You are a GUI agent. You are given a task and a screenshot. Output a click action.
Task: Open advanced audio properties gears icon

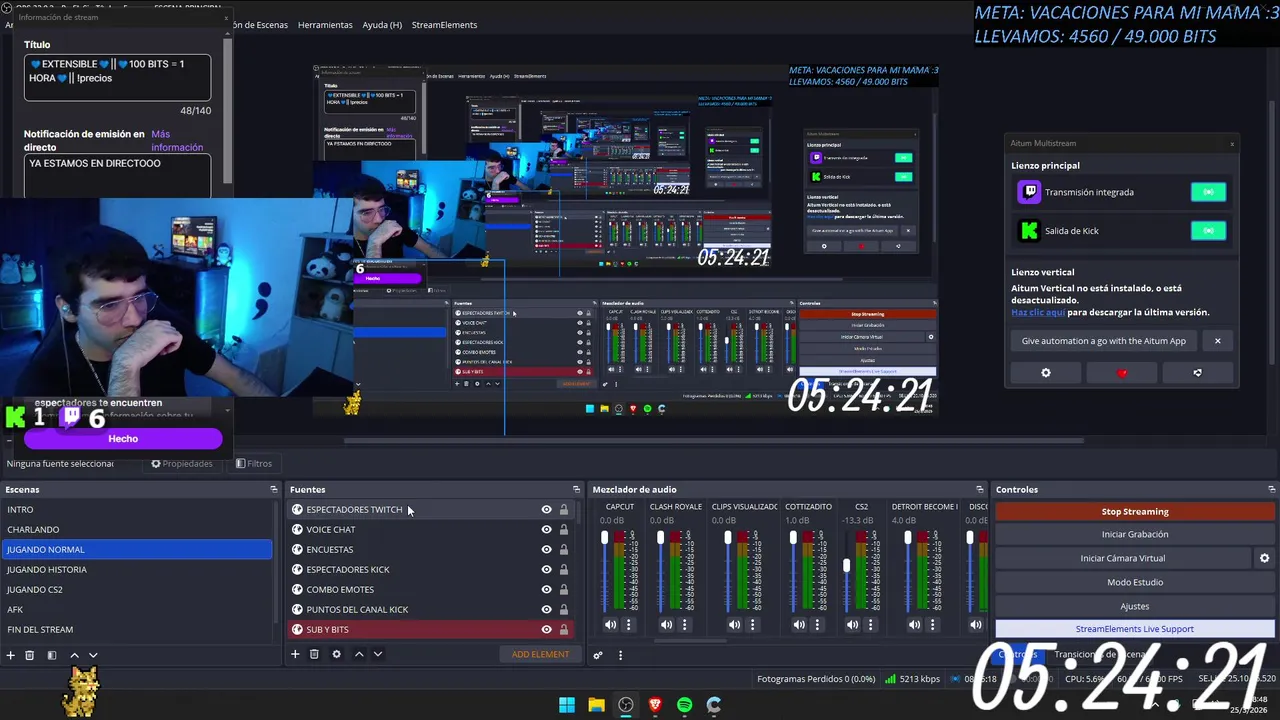coord(598,655)
